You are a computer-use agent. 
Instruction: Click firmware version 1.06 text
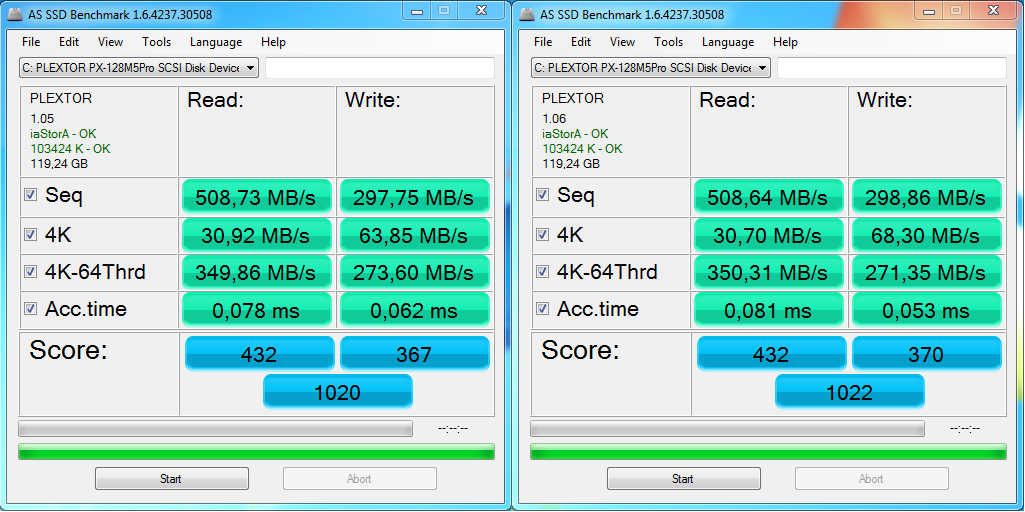tap(554, 119)
